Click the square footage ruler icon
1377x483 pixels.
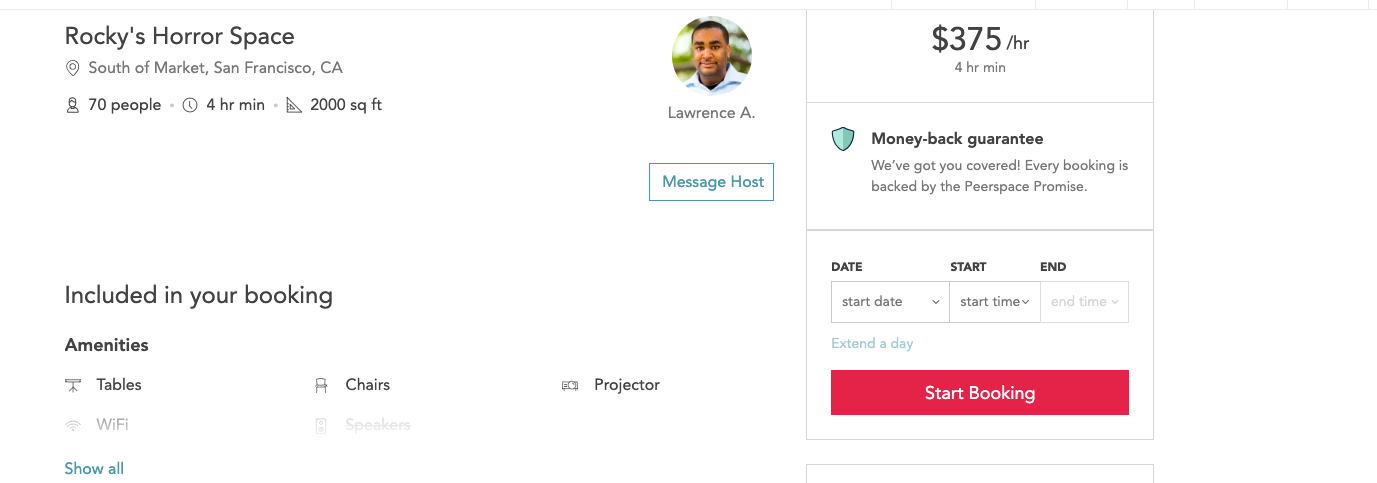[294, 105]
